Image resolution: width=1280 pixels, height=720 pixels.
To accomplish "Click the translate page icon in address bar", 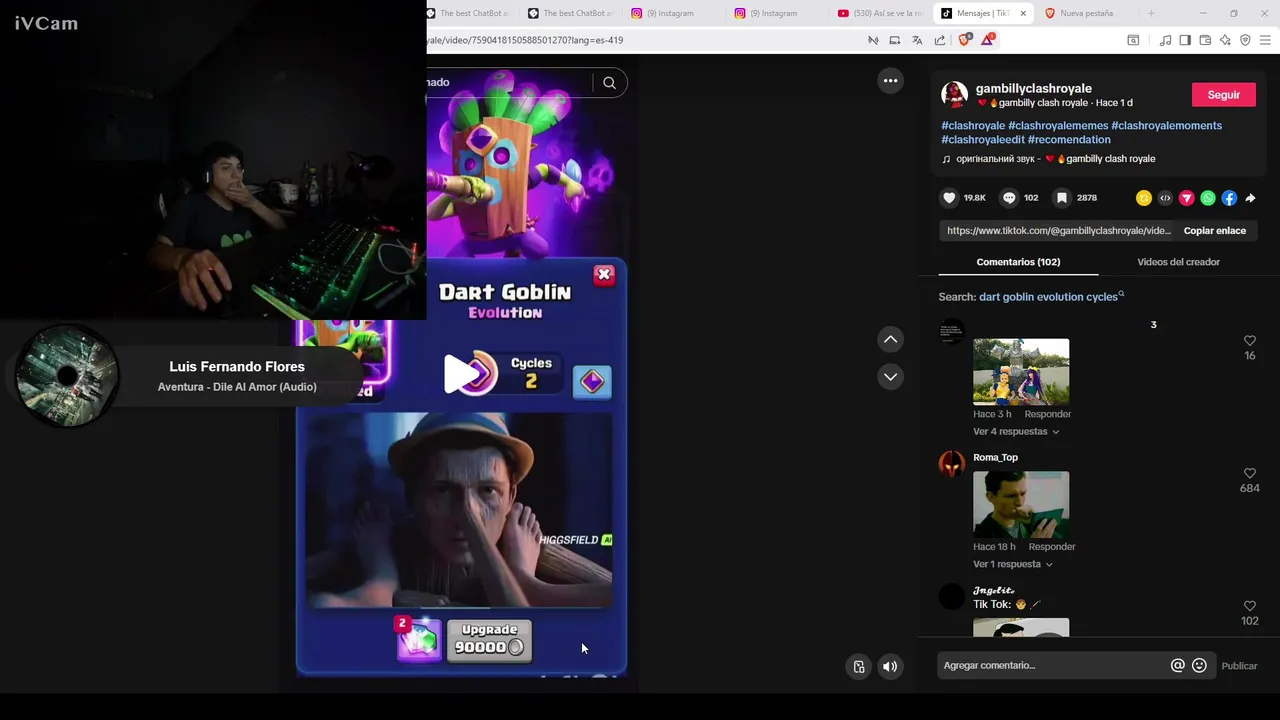I will 917,40.
